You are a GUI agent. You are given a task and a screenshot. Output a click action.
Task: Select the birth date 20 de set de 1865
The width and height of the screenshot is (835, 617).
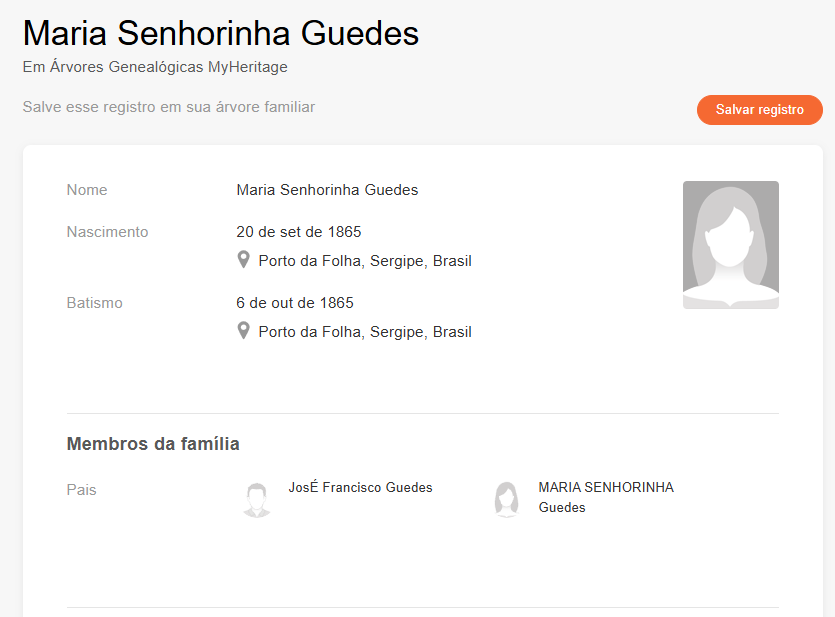(298, 232)
